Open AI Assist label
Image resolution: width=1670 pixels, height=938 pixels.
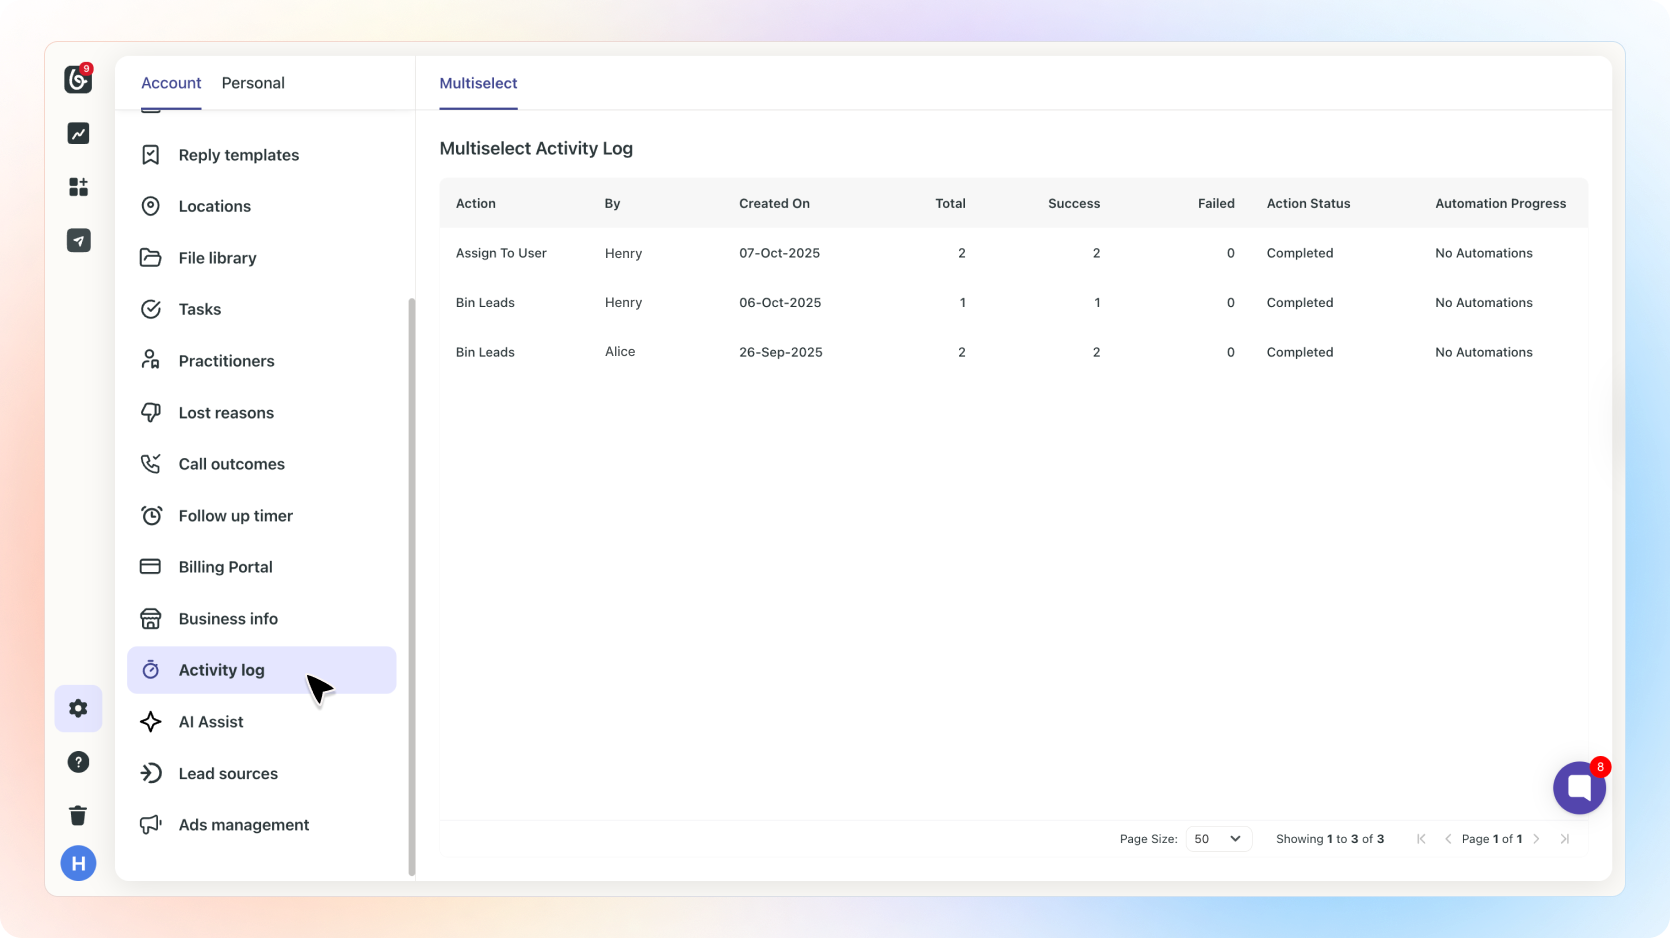(x=211, y=722)
